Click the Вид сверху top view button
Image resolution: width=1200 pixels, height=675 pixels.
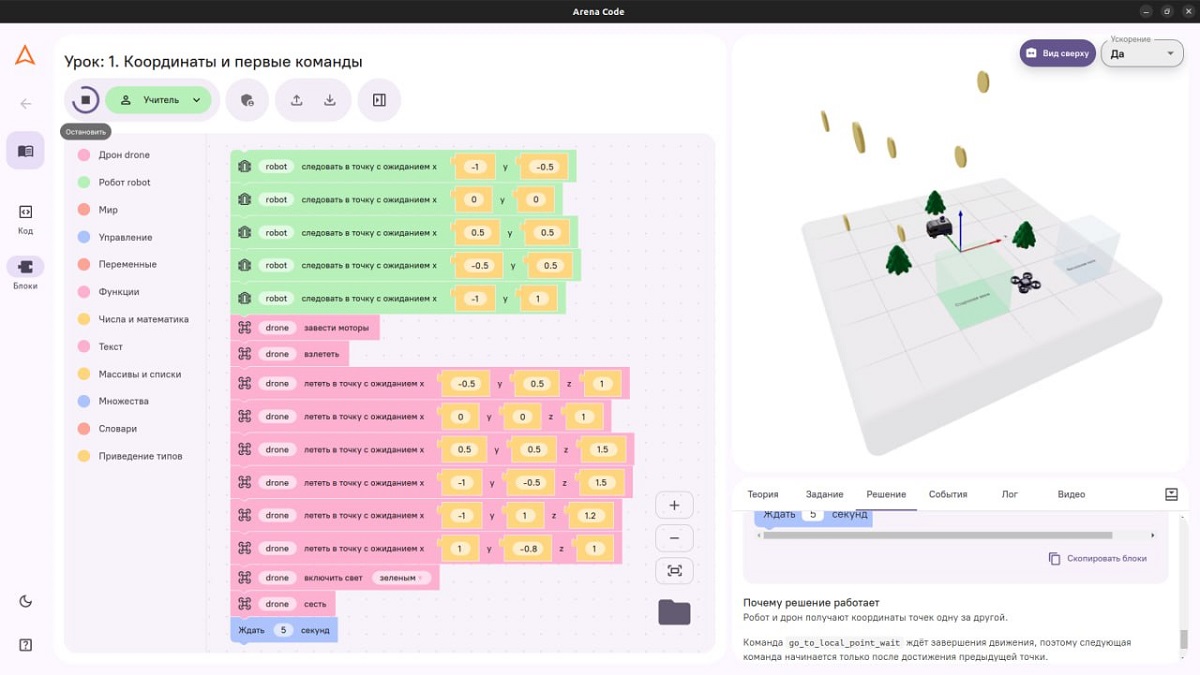(x=1057, y=53)
